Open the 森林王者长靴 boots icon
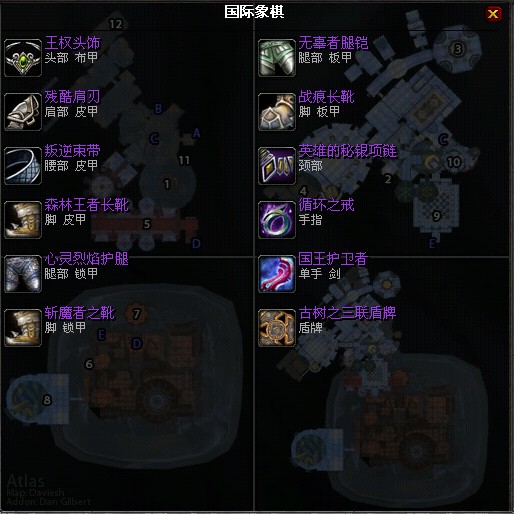Viewport: 514px width, 514px height. tap(23, 220)
